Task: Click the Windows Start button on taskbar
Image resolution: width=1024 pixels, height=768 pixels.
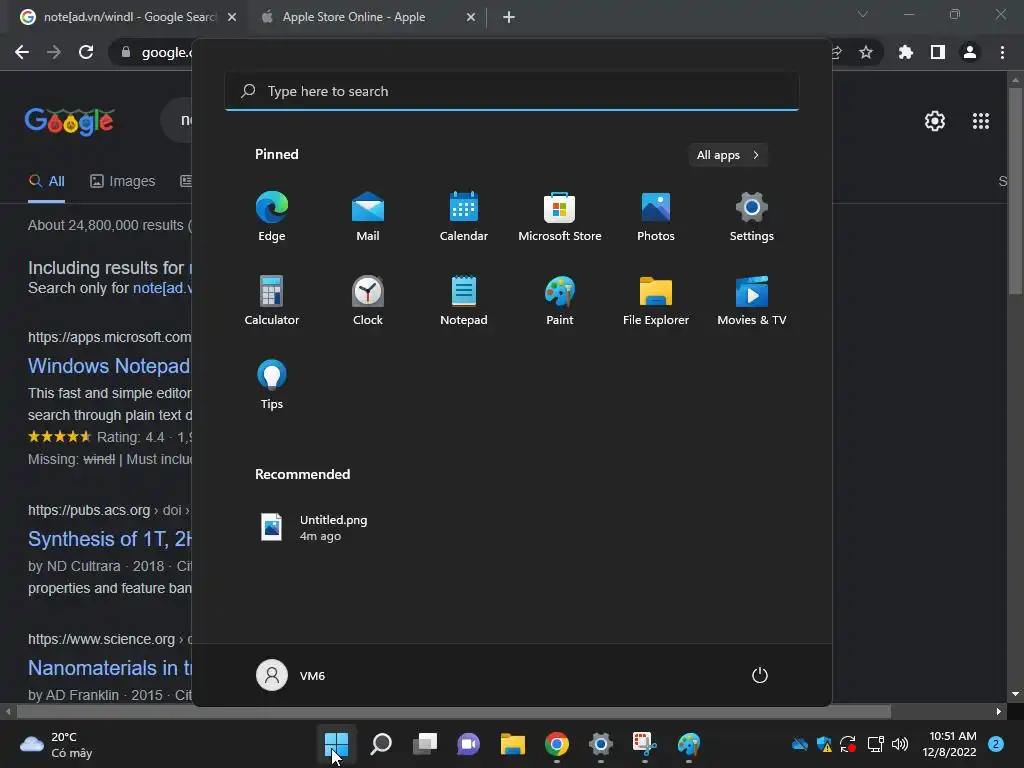Action: 336,744
